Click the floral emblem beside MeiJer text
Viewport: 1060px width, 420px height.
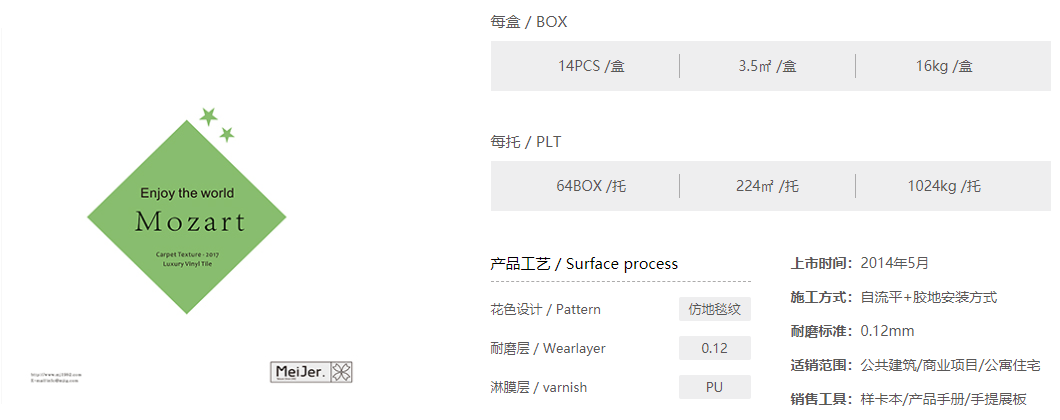(x=341, y=372)
